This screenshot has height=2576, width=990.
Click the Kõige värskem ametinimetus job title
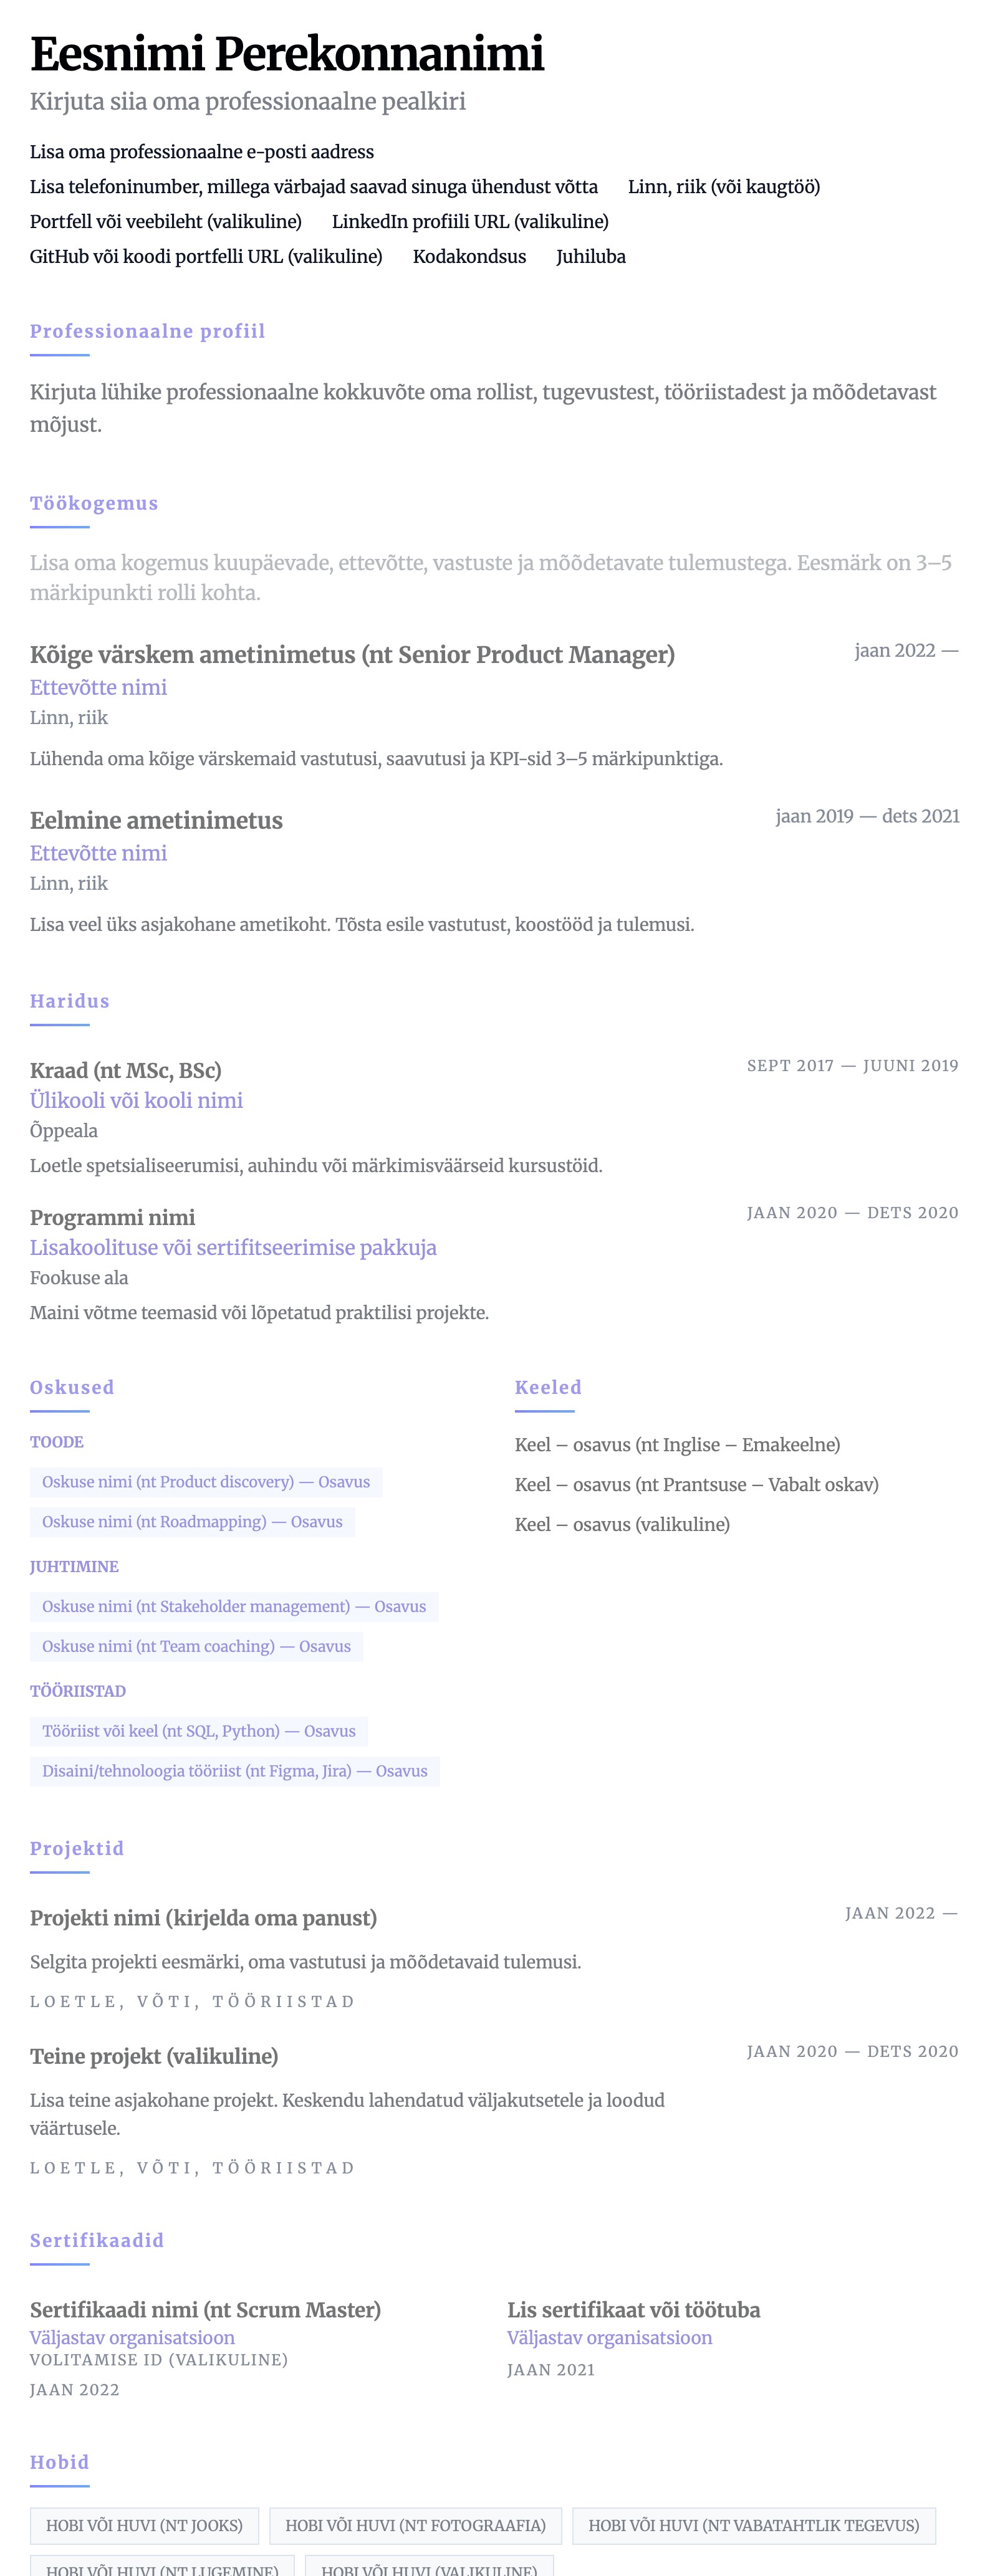tap(352, 655)
